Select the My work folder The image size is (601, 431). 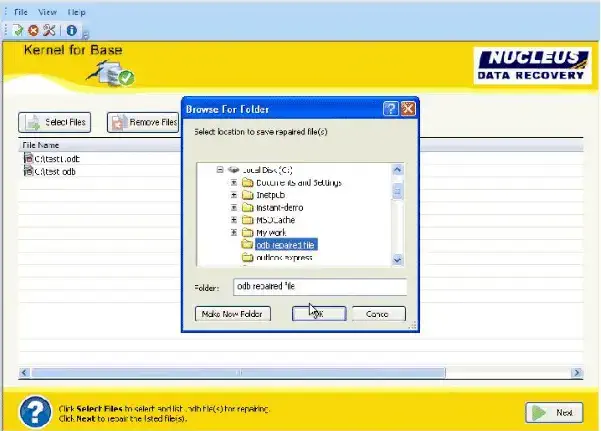coord(271,233)
